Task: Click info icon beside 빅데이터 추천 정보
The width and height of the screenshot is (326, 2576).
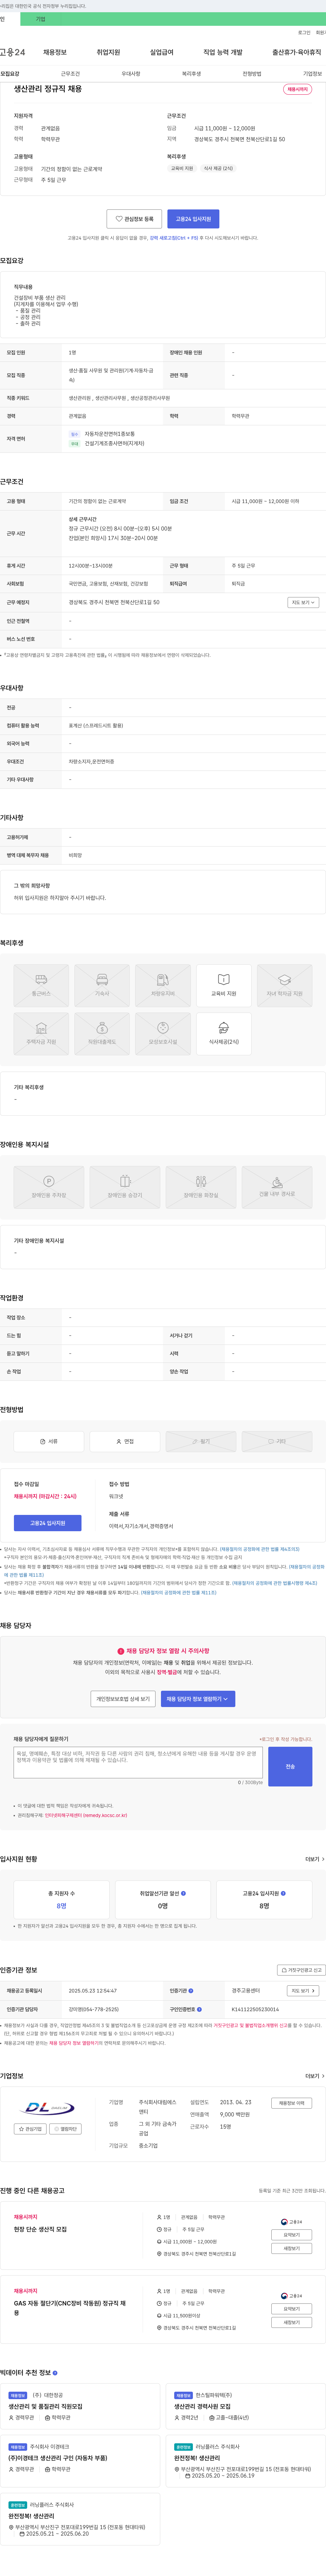Action: pos(55,2373)
